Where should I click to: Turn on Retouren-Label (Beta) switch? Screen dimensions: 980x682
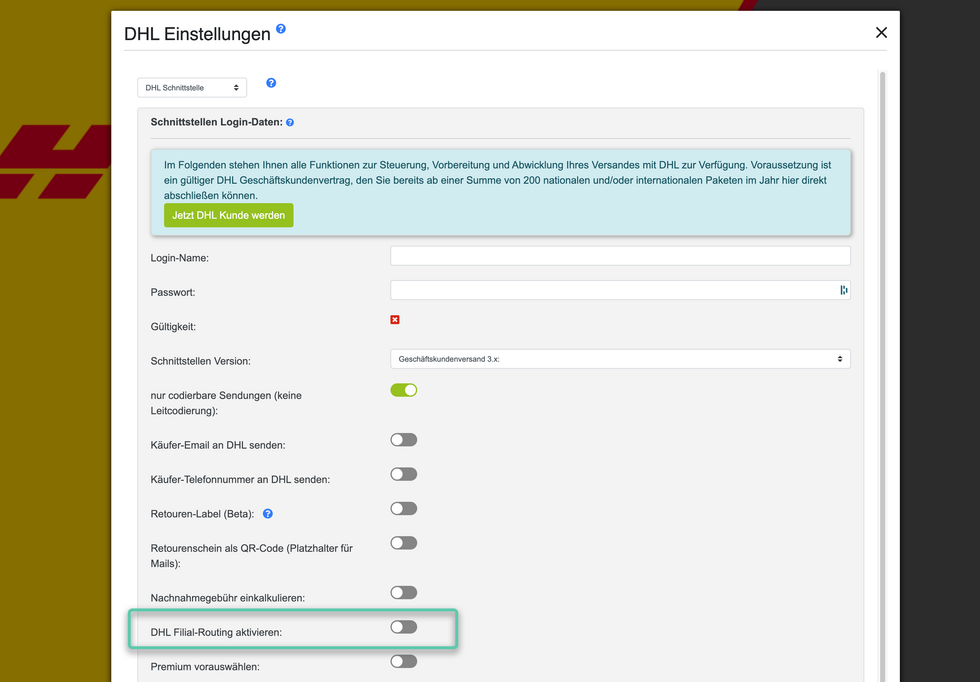pos(404,509)
